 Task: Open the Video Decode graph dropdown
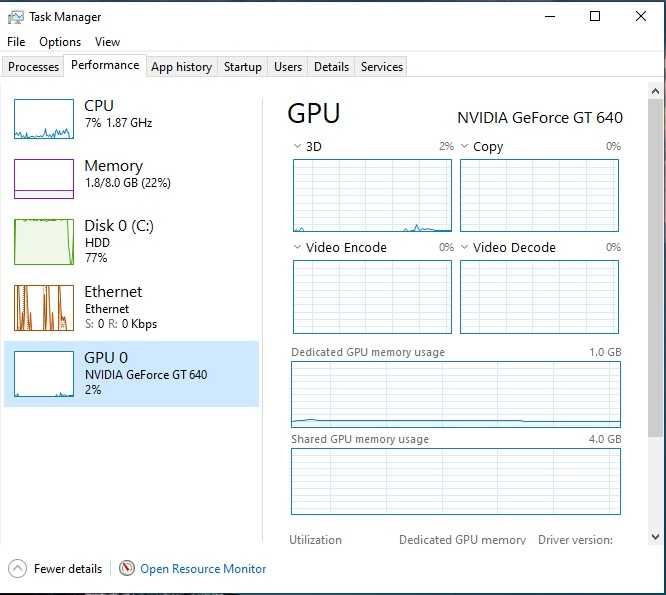pyautogui.click(x=465, y=247)
